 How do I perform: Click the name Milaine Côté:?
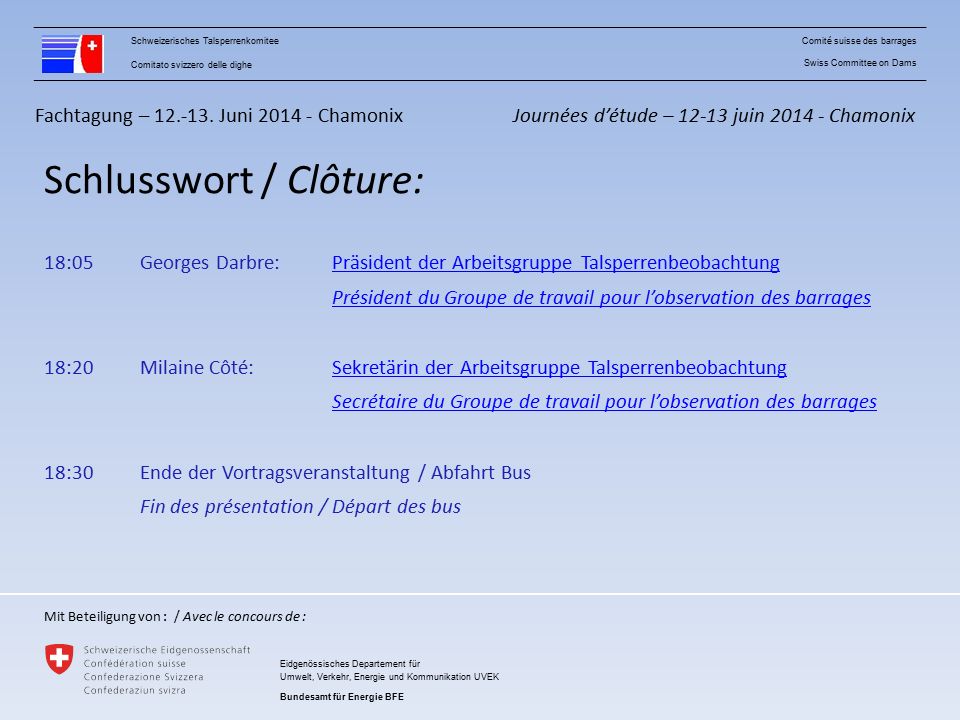[x=197, y=367]
